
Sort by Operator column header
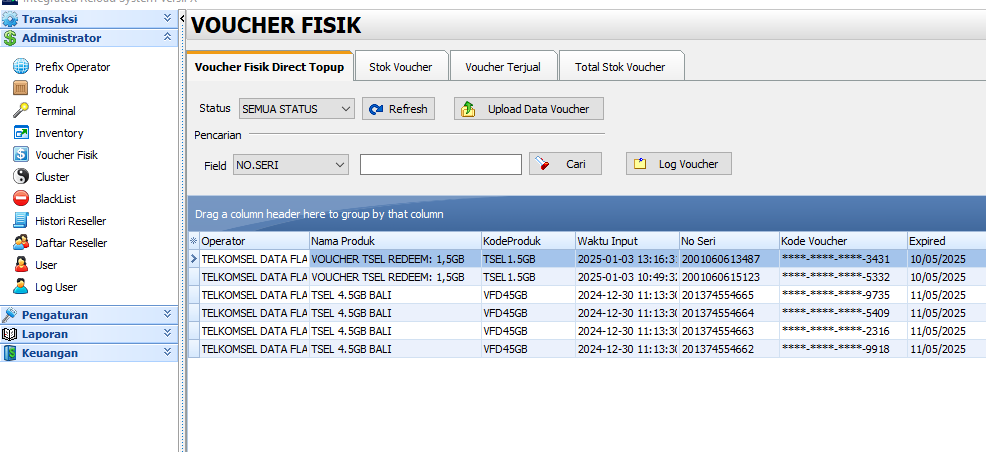pos(255,241)
